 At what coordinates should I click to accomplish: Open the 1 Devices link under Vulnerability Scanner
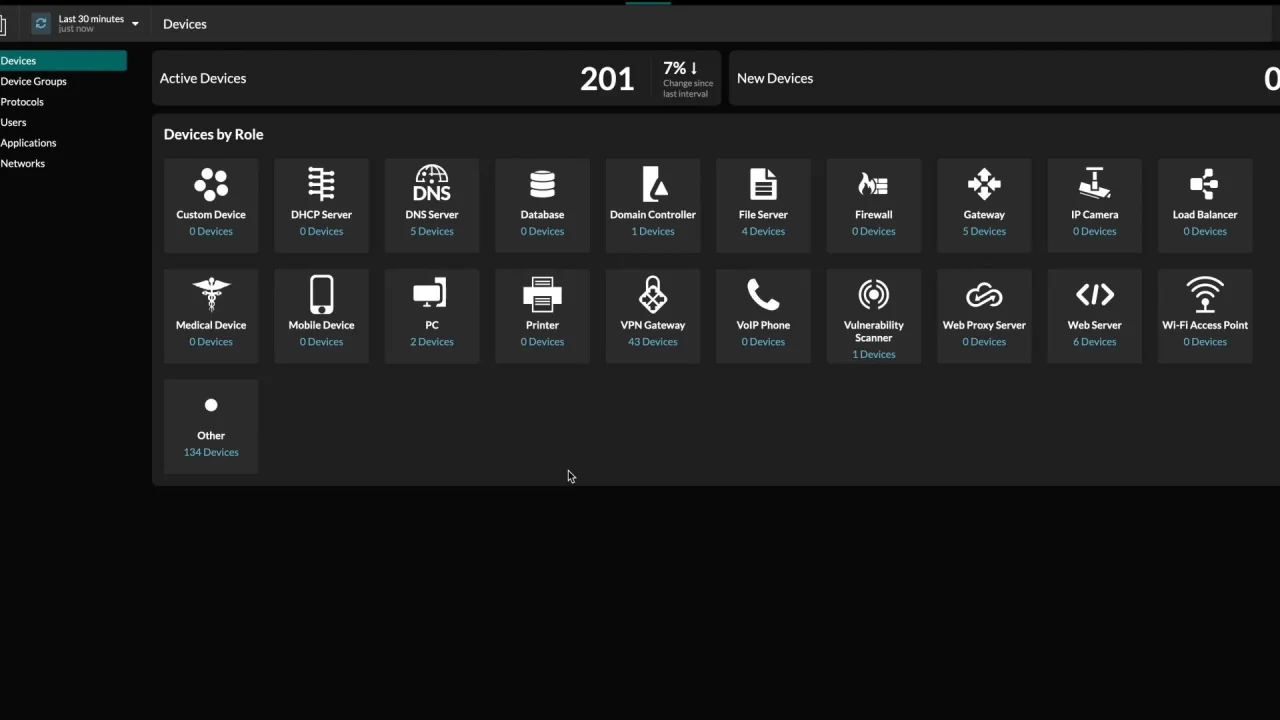pos(873,354)
